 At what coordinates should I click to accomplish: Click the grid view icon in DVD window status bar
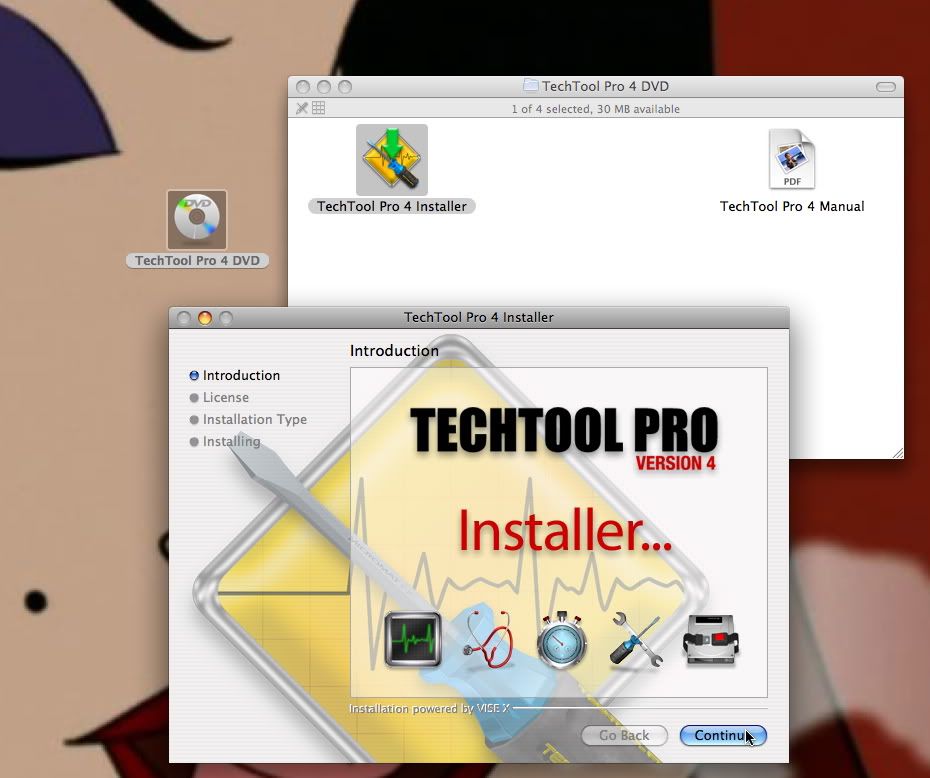(x=319, y=108)
